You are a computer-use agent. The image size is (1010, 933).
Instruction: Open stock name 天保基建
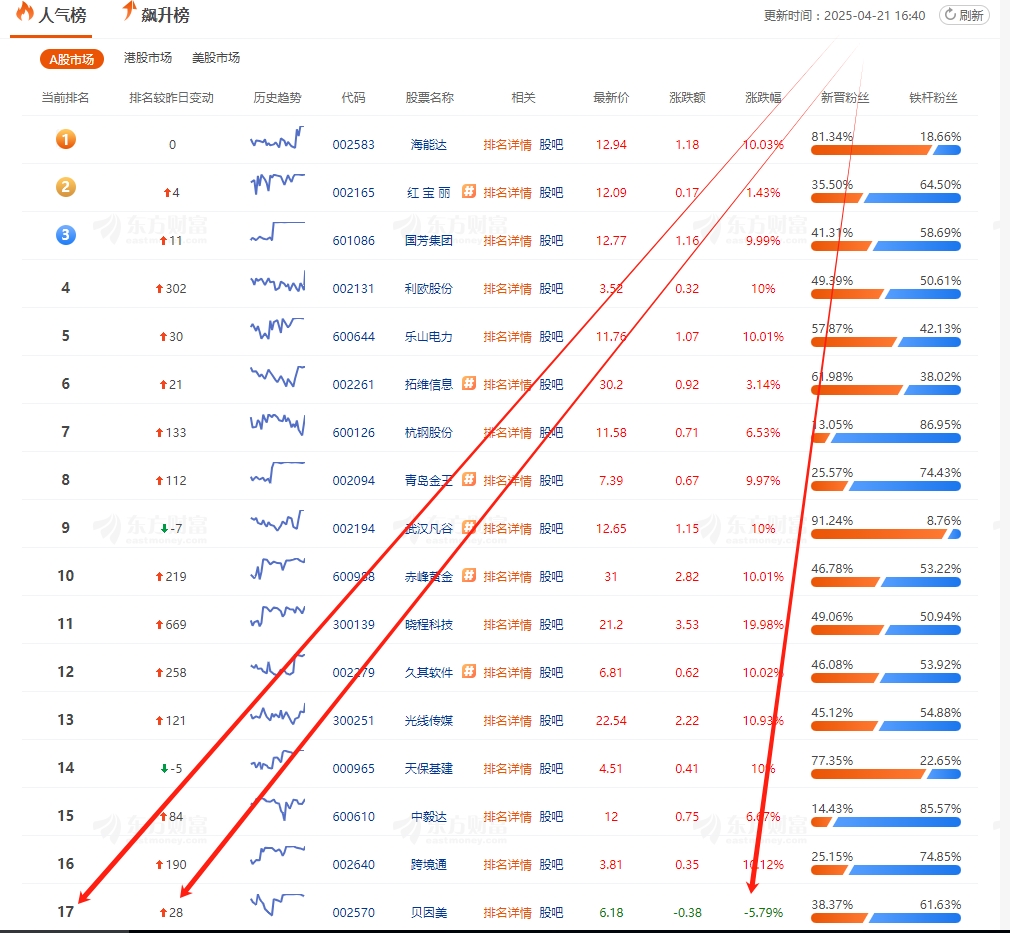click(x=429, y=769)
